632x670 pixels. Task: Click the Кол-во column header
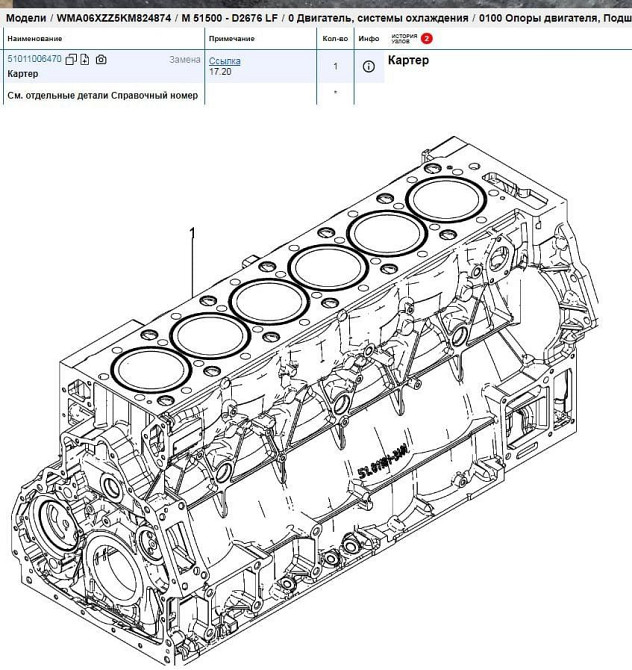pos(335,38)
